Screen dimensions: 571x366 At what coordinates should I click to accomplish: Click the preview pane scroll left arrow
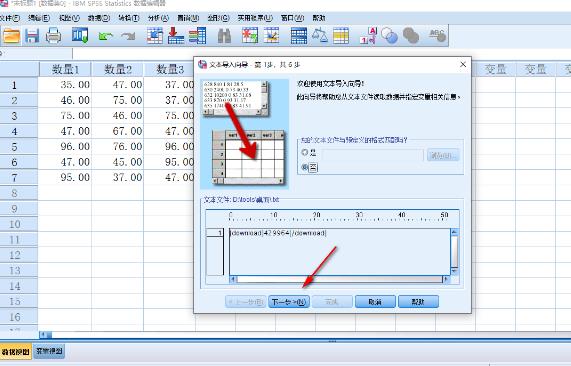point(233,279)
